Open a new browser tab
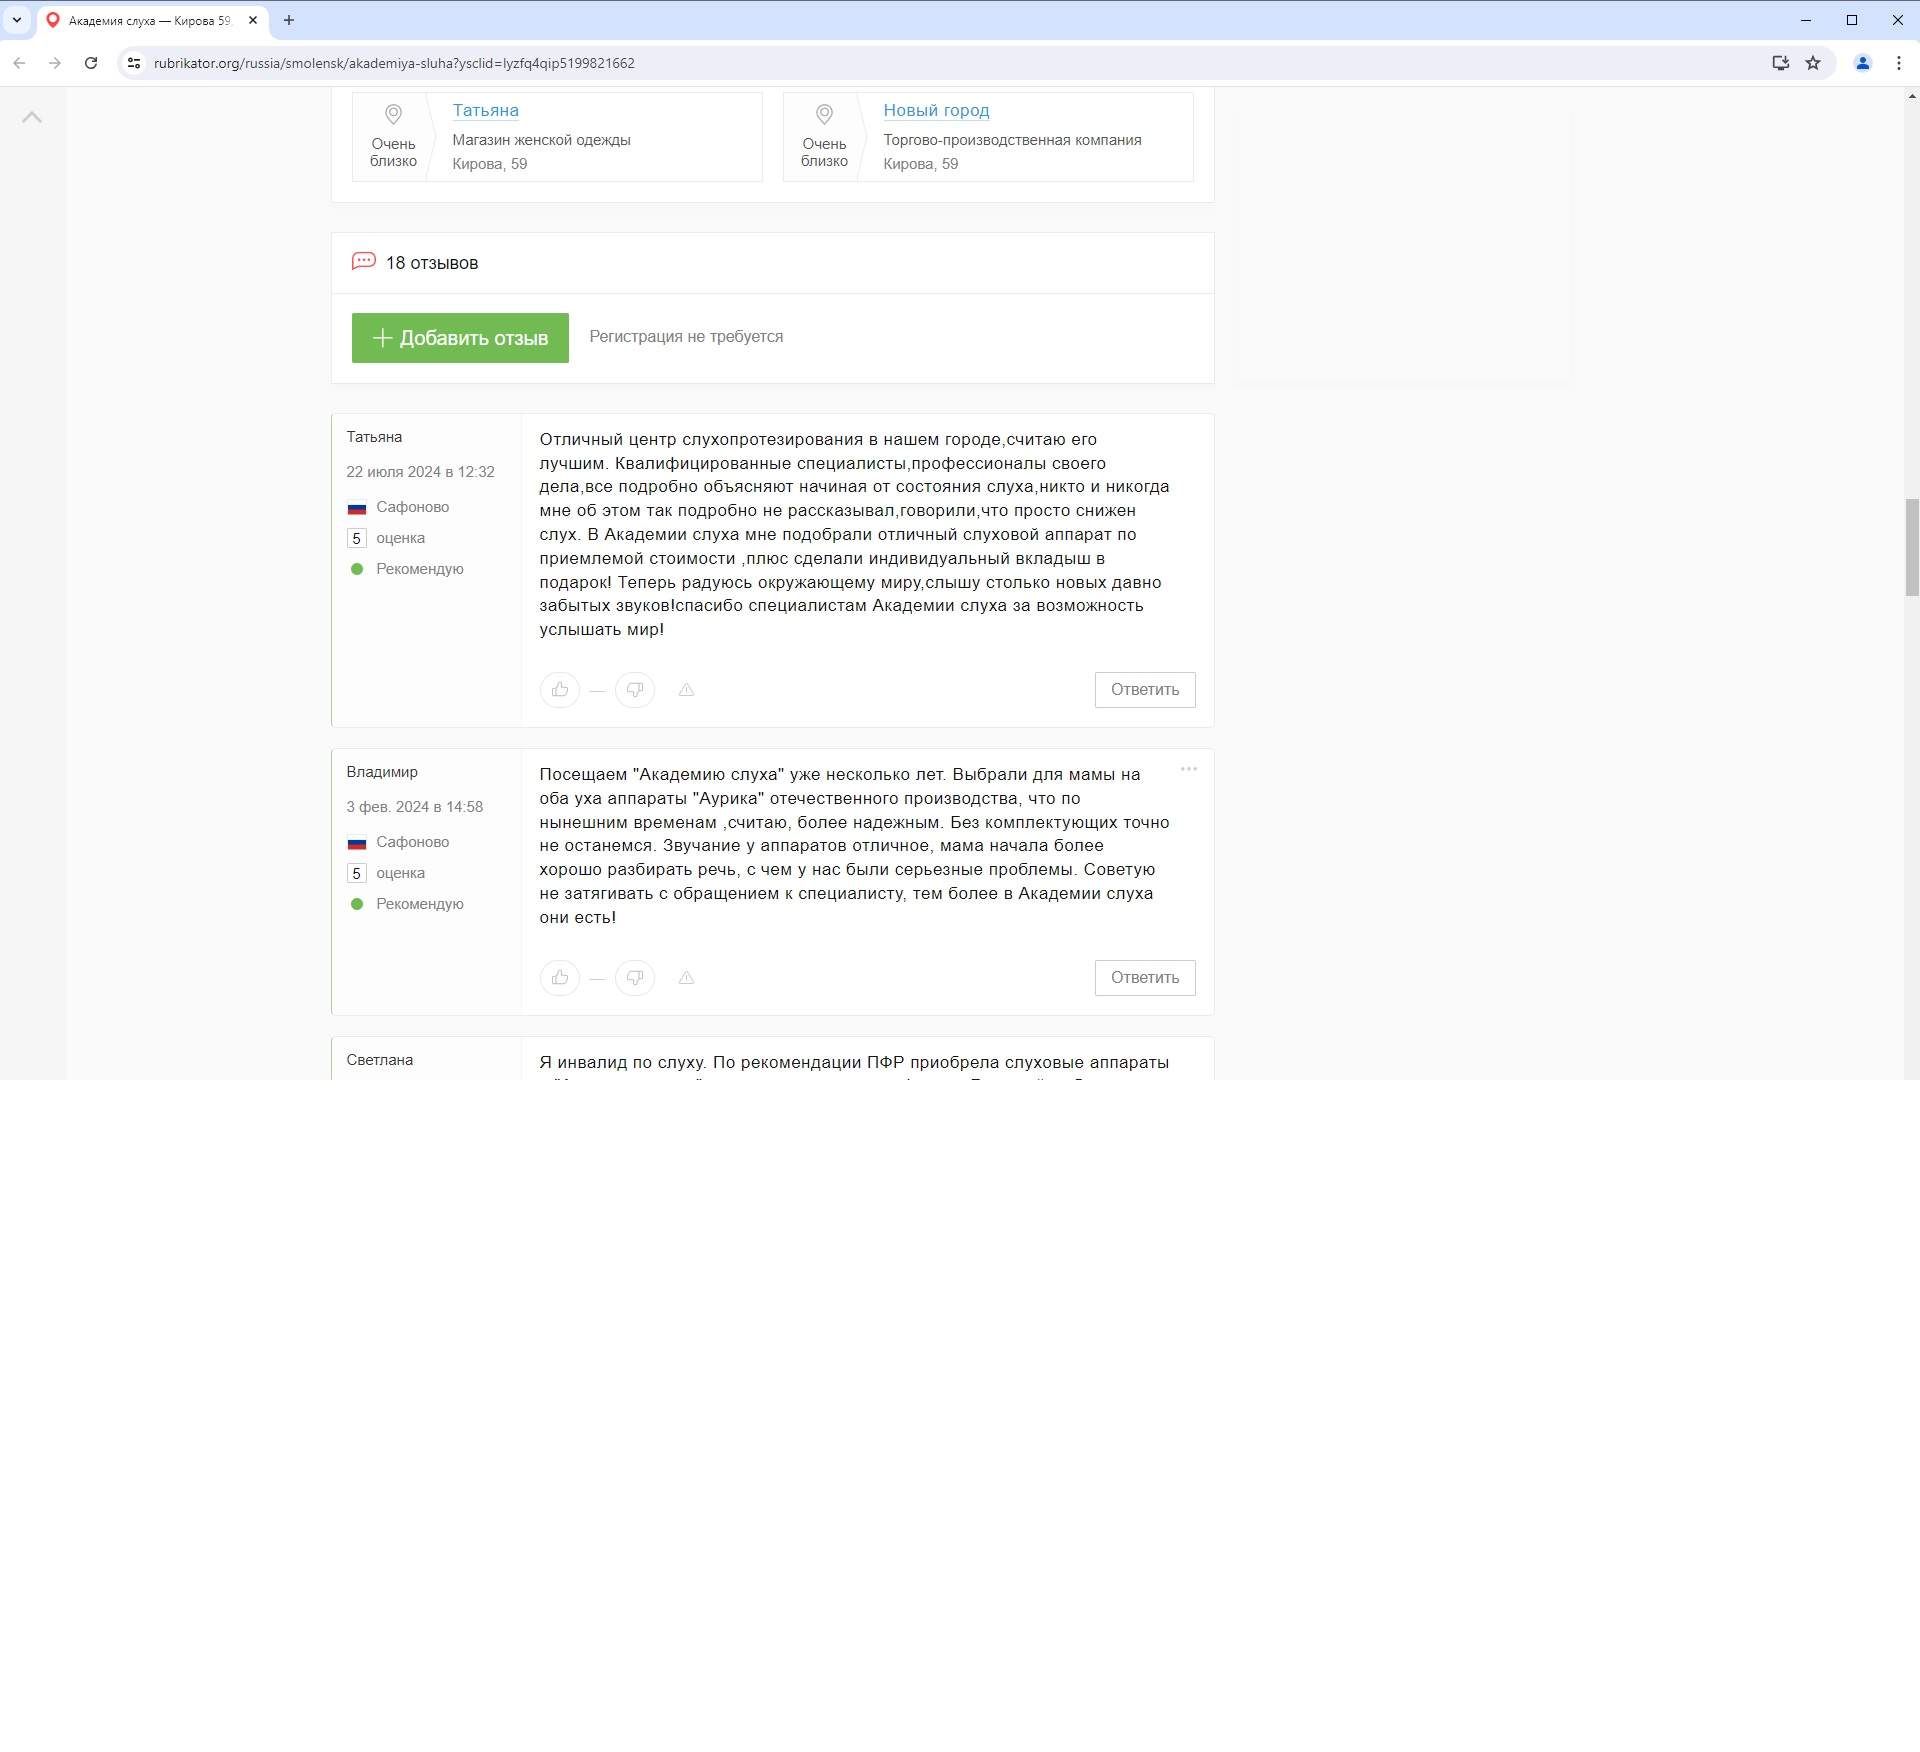Viewport: 1920px width, 1752px height. 289,20
